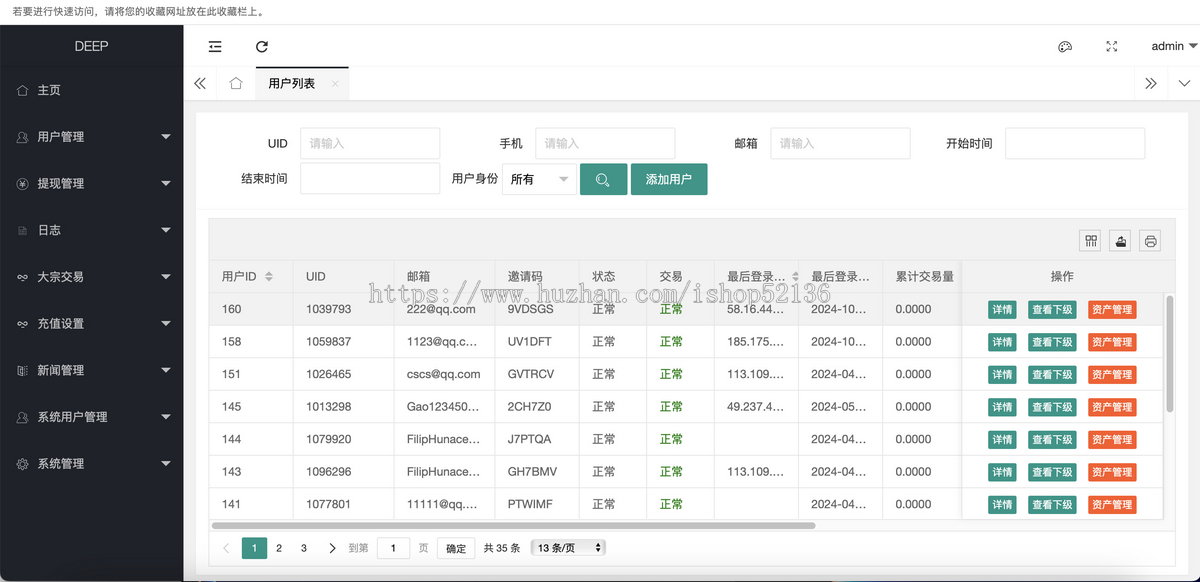Toggle the fullscreen icon
The width and height of the screenshot is (1200, 582).
[1111, 46]
